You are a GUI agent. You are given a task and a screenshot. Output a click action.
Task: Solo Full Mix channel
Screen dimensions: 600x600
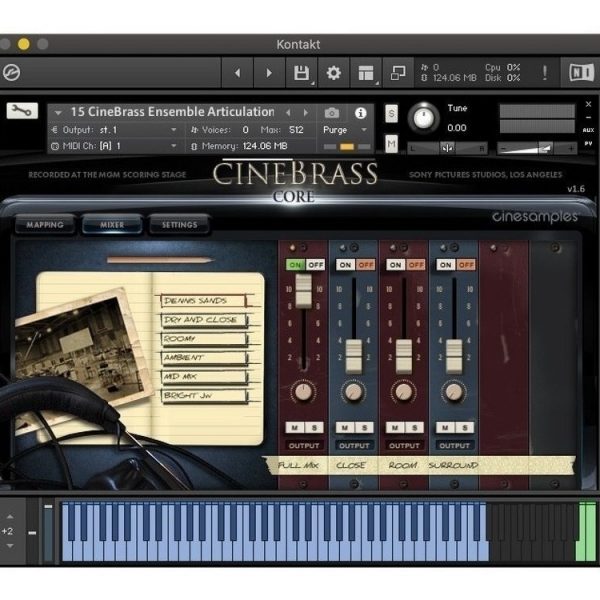tap(314, 427)
